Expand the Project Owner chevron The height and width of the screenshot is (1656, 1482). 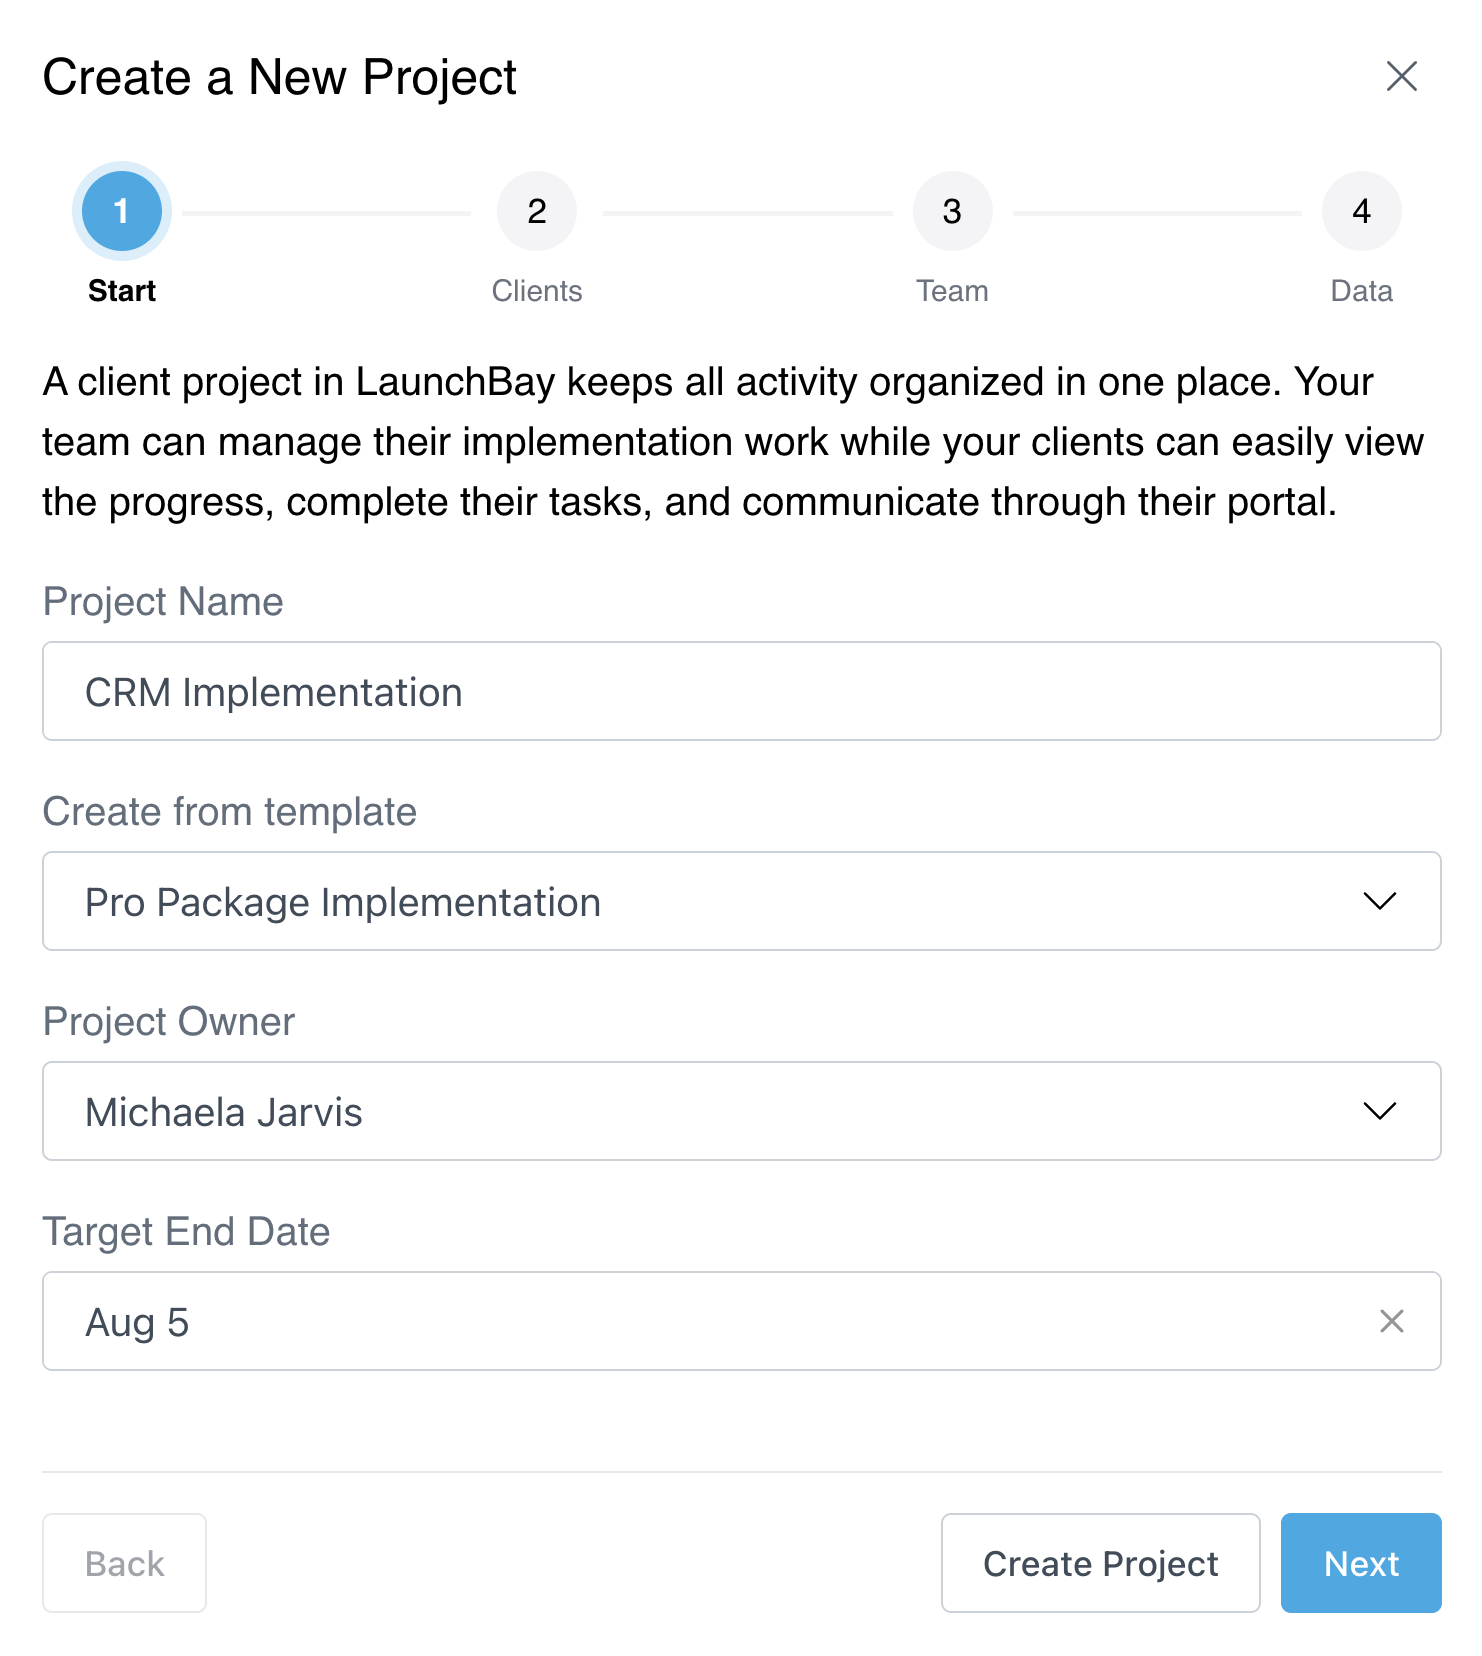(1379, 1111)
